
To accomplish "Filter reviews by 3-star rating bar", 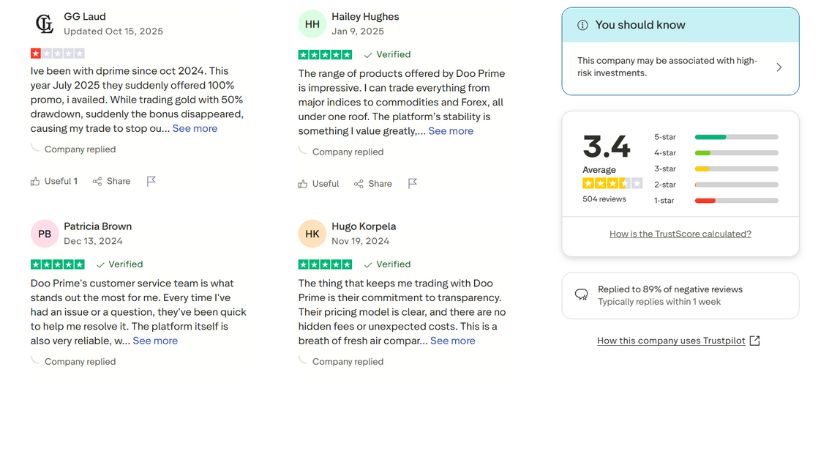I will tap(736, 169).
